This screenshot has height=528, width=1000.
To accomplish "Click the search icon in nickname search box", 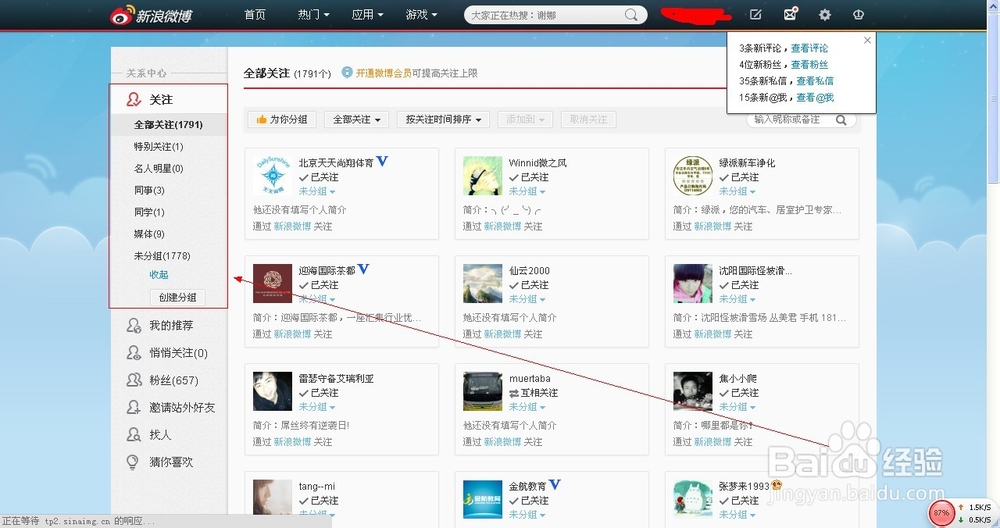I will pyautogui.click(x=841, y=119).
